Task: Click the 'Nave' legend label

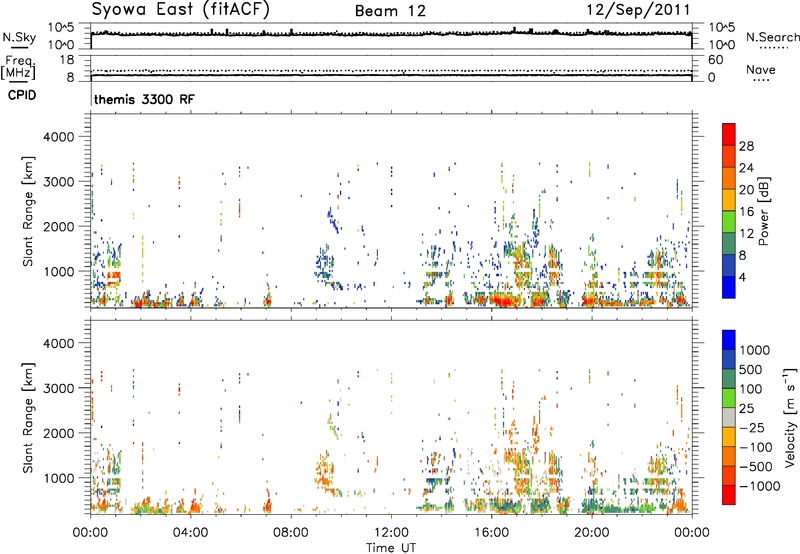Action: coord(761,69)
